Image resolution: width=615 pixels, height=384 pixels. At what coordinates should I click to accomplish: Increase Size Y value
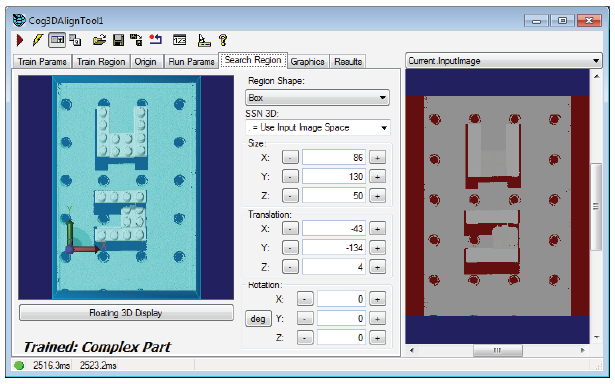tap(377, 177)
